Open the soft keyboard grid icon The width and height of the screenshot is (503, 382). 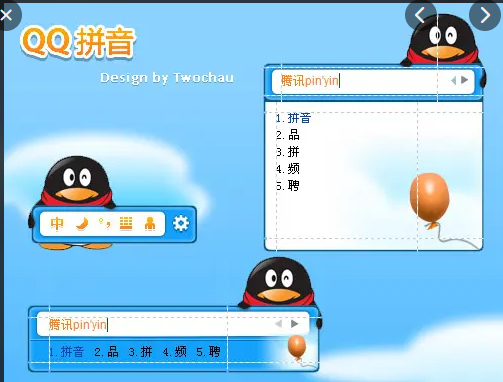[126, 223]
